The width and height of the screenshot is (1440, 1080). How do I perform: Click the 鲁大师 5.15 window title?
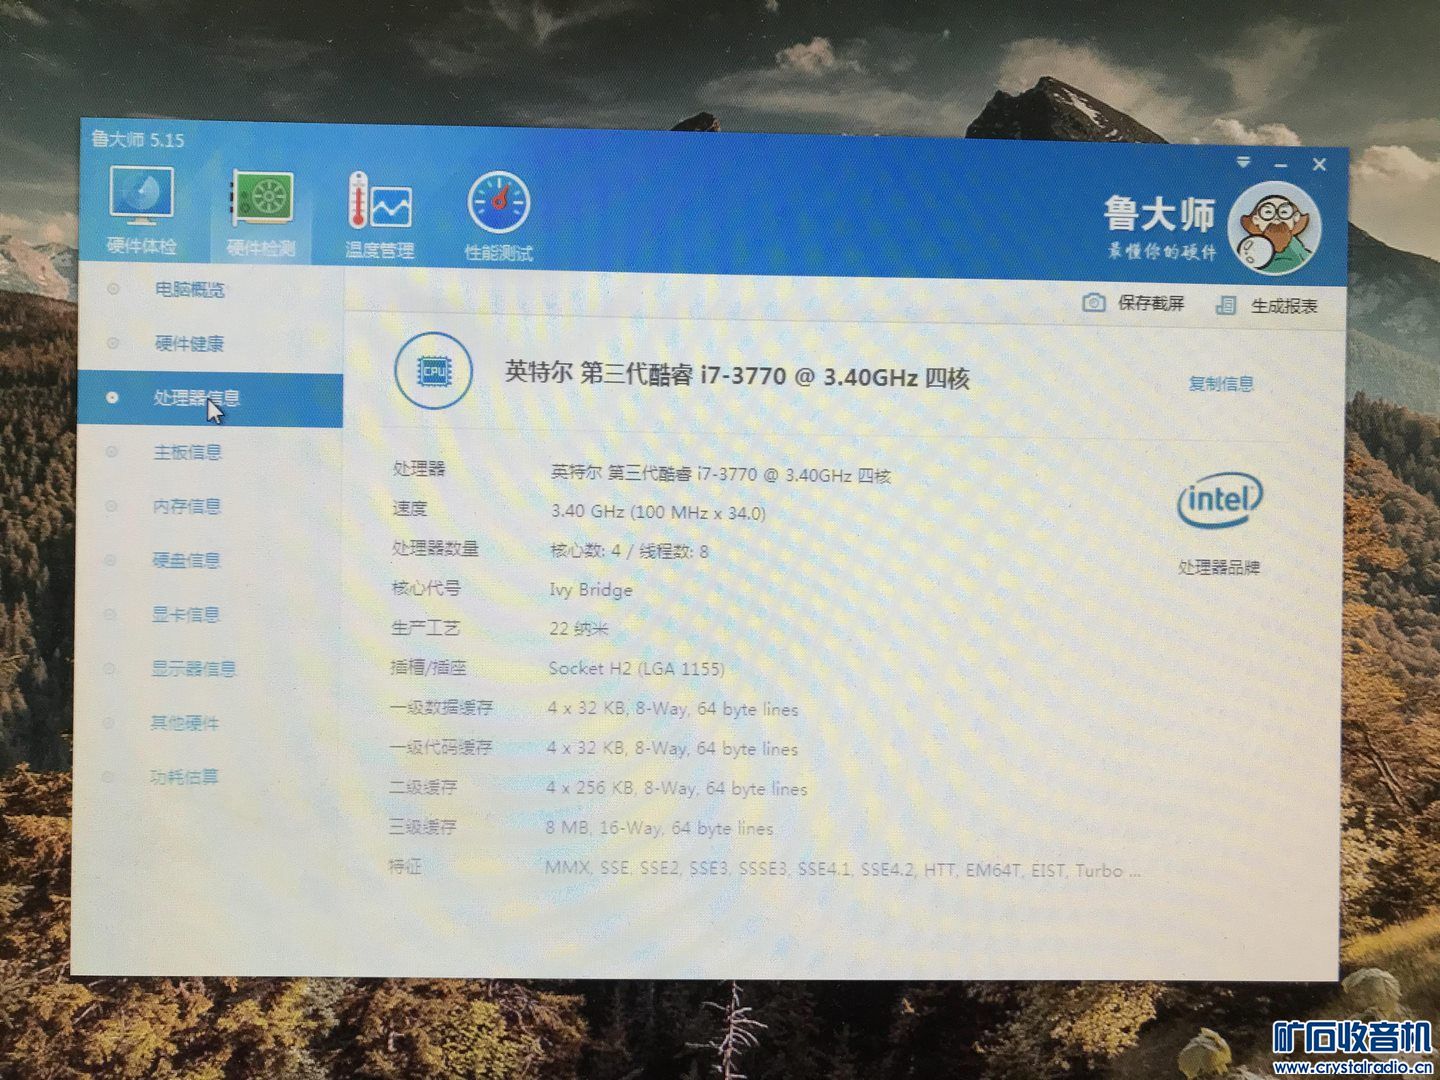[138, 139]
